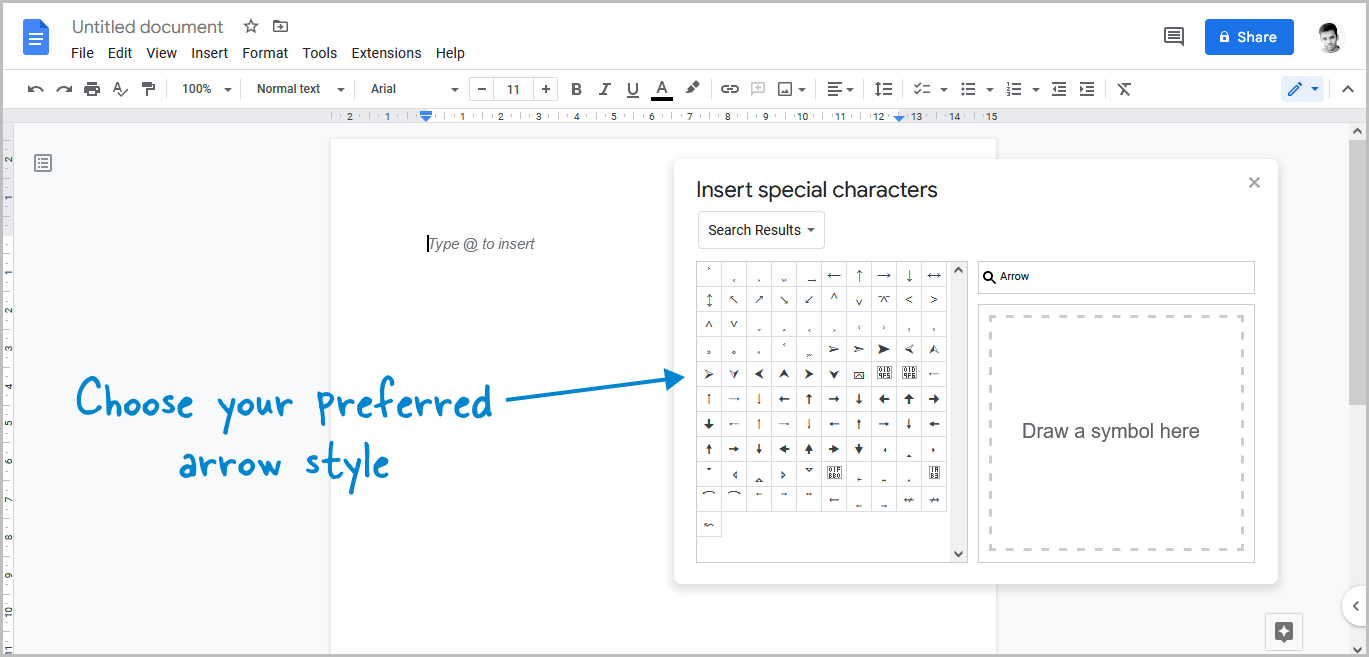Open the Explore panel
Viewport: 1369px width, 657px height.
pos(1283,632)
